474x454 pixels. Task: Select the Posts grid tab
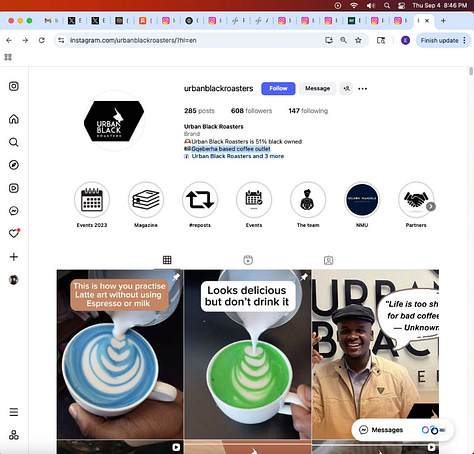coord(167,260)
